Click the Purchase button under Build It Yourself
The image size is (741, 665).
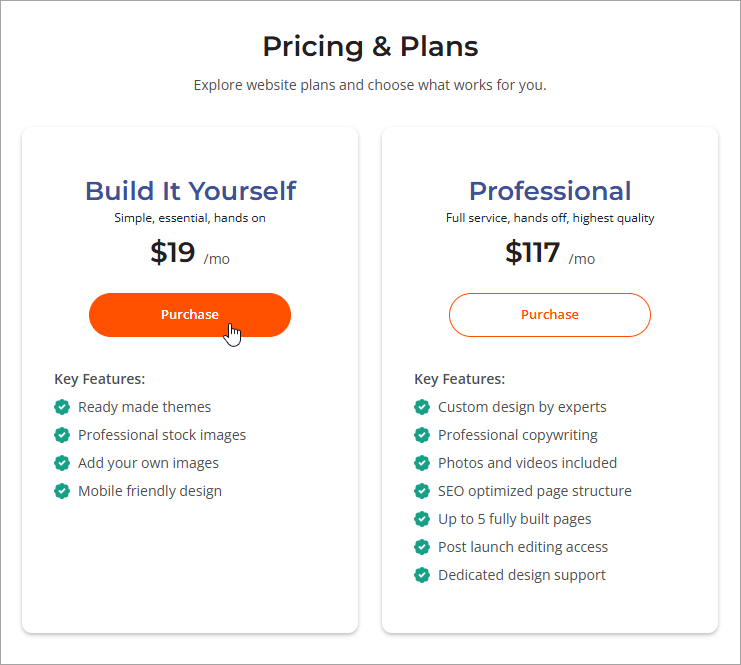(x=190, y=314)
